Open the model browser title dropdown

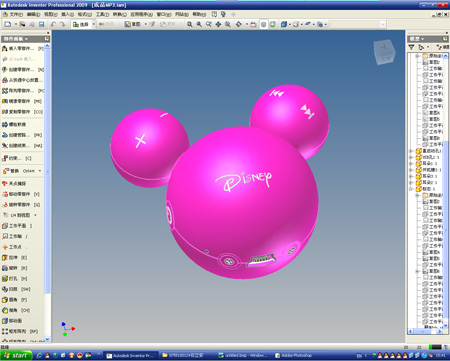click(x=417, y=39)
